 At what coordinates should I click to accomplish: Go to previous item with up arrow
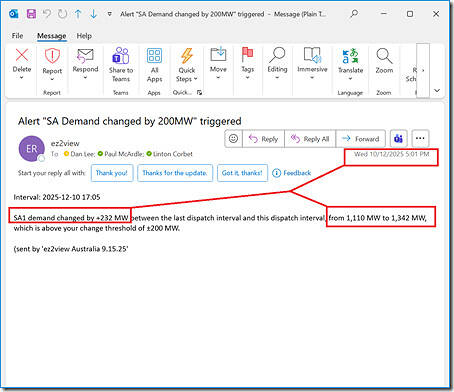click(x=78, y=14)
